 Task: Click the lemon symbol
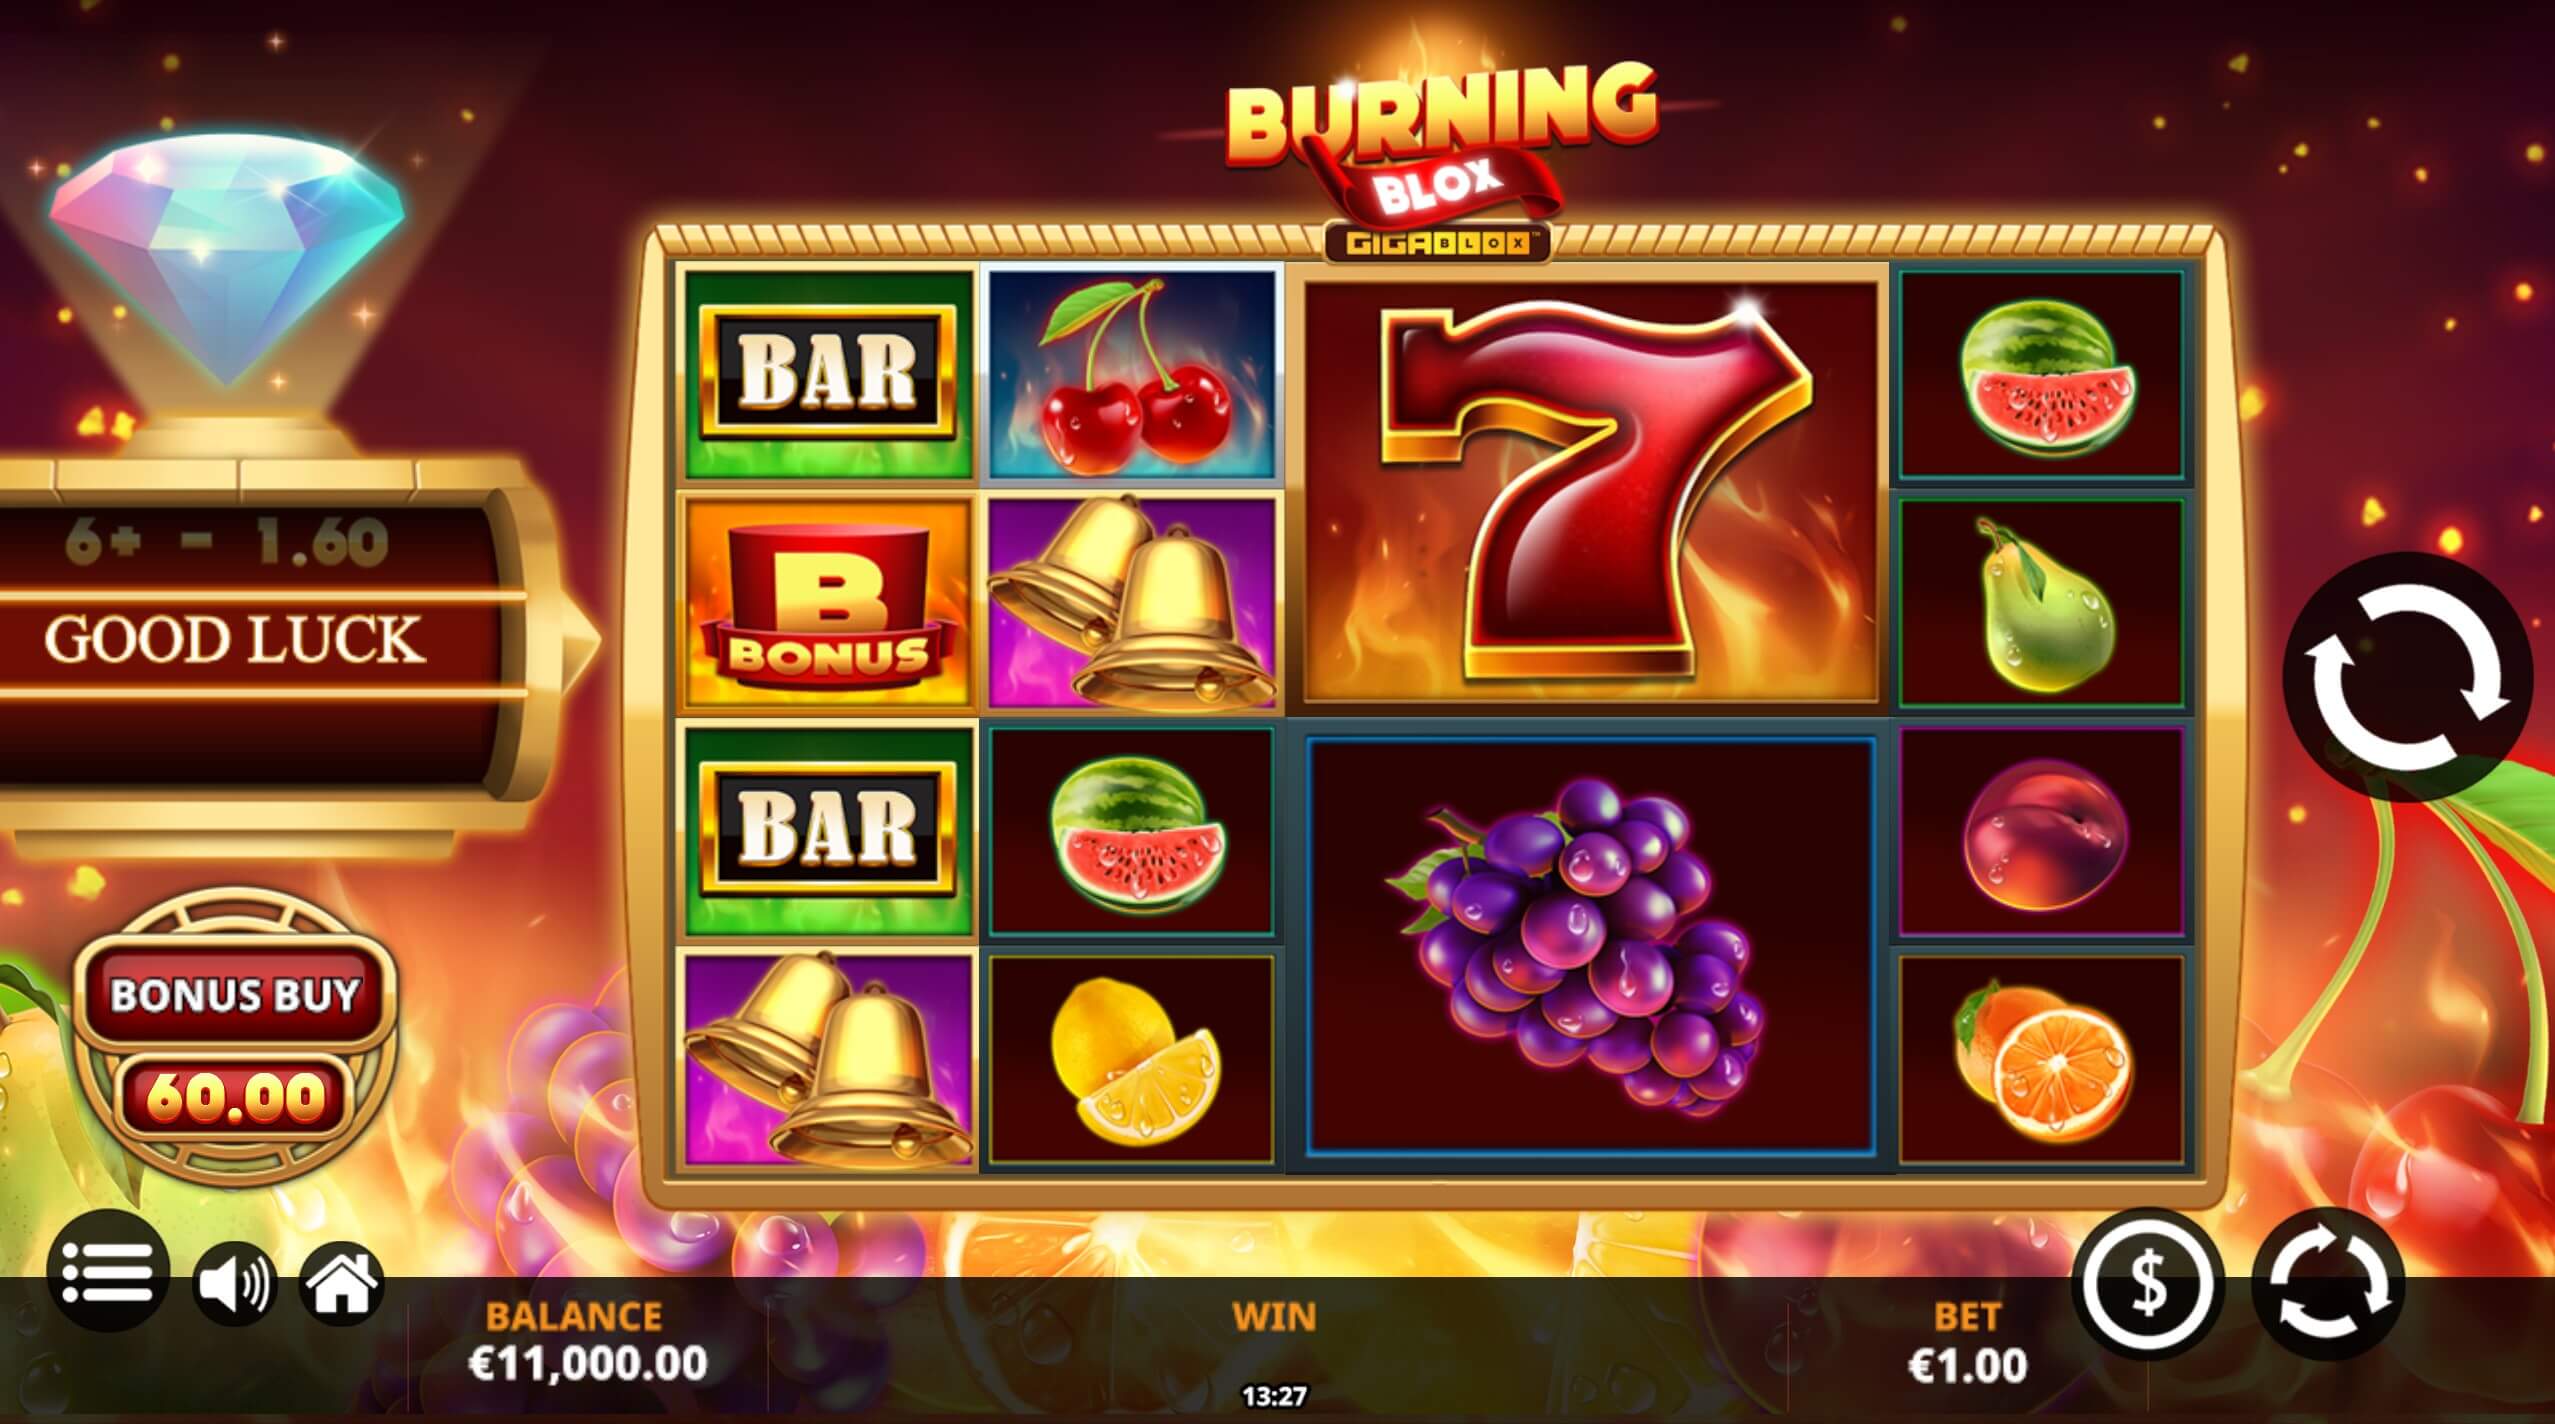1134,1060
